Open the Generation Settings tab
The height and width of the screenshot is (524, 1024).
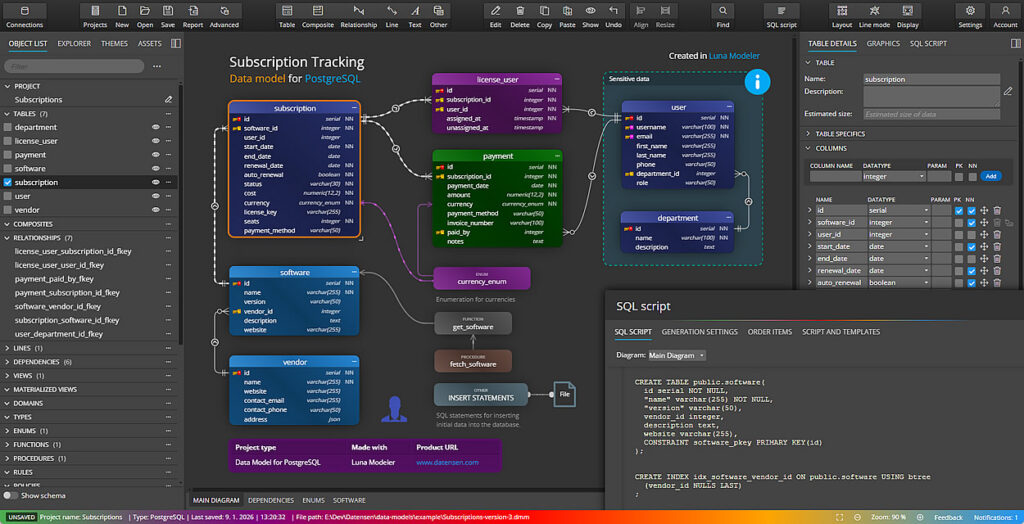click(699, 332)
